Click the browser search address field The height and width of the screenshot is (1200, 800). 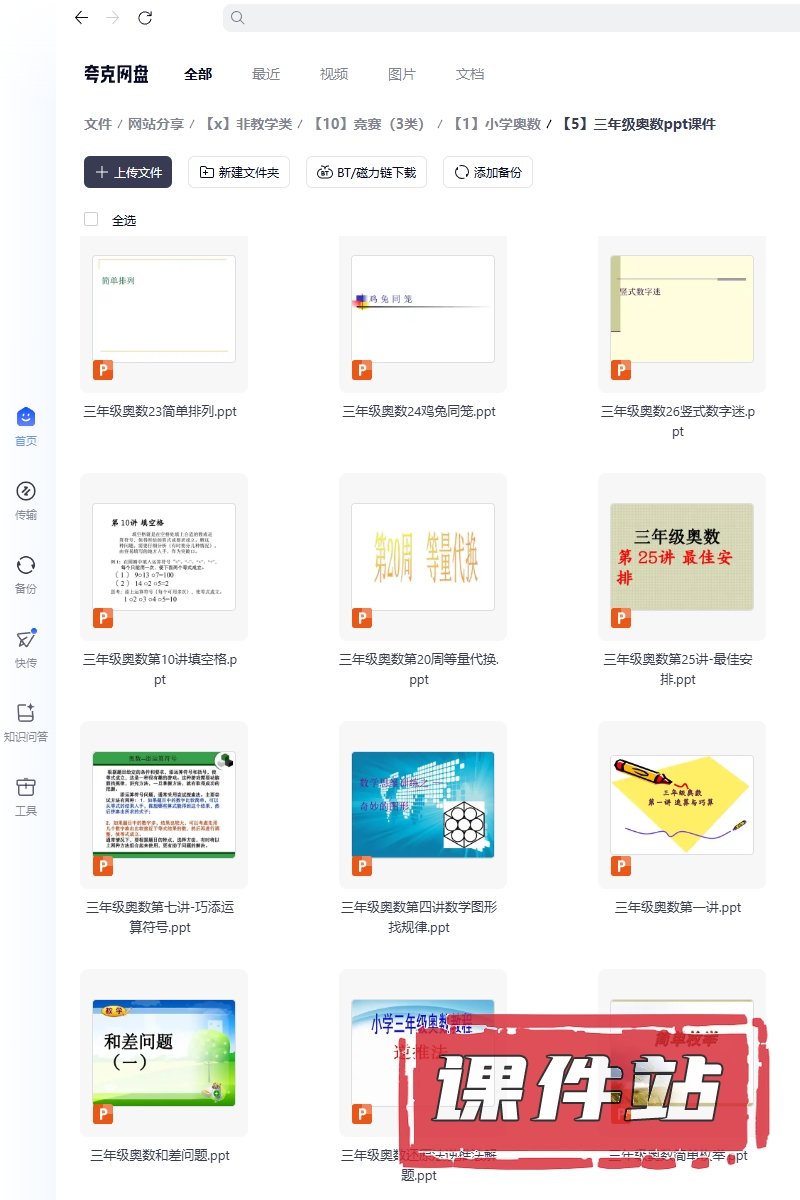[x=510, y=18]
